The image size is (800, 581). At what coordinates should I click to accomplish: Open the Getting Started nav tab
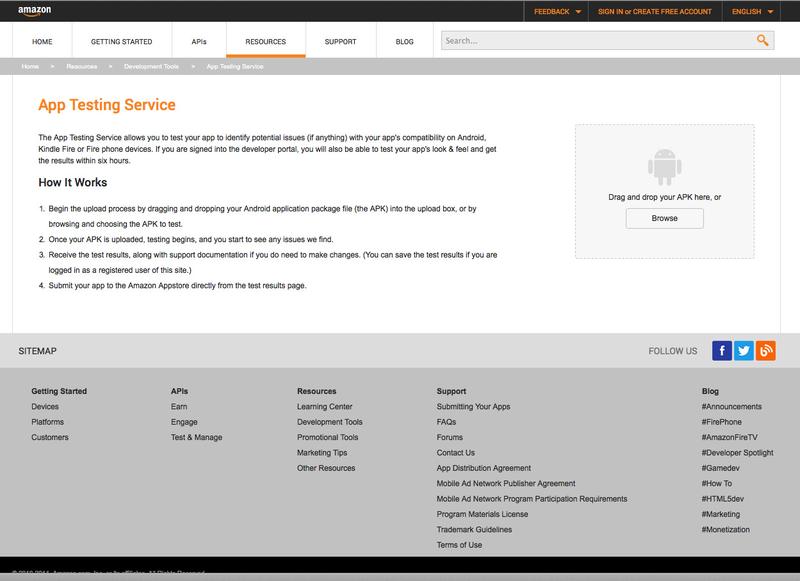click(121, 41)
